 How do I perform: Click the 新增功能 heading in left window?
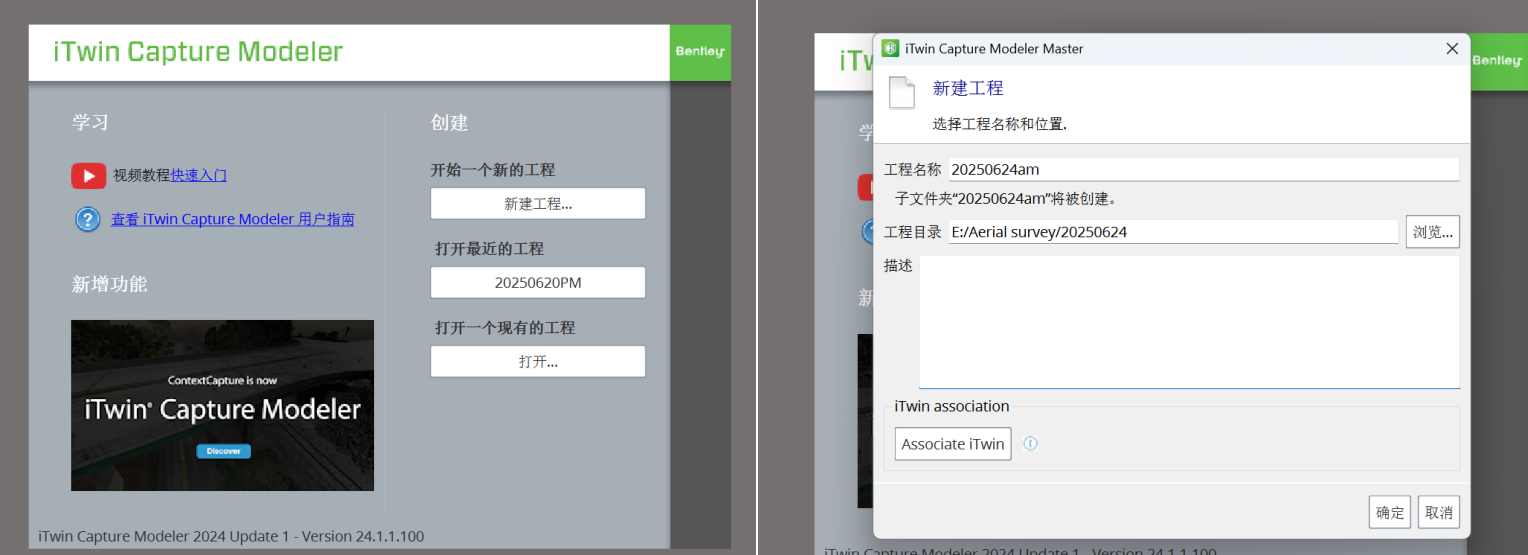(109, 284)
